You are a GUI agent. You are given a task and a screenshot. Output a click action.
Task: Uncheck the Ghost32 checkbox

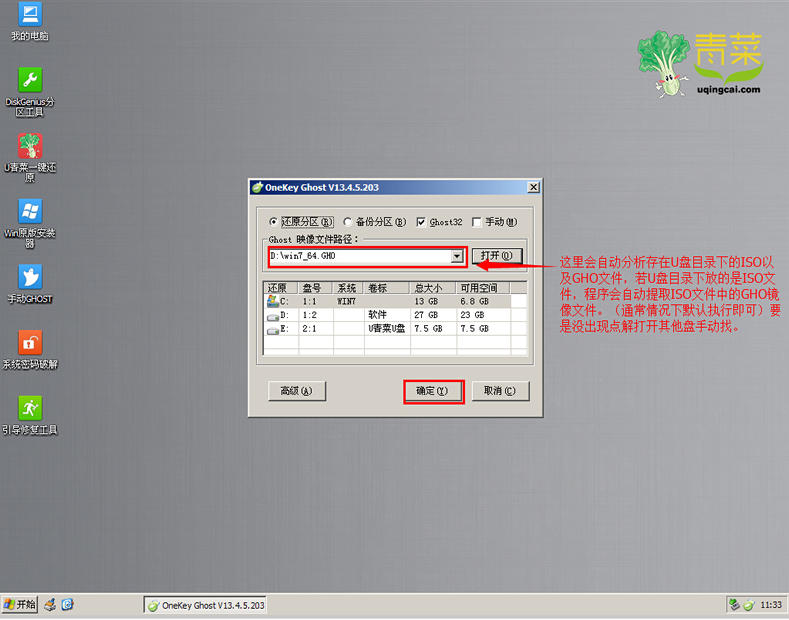tap(421, 222)
